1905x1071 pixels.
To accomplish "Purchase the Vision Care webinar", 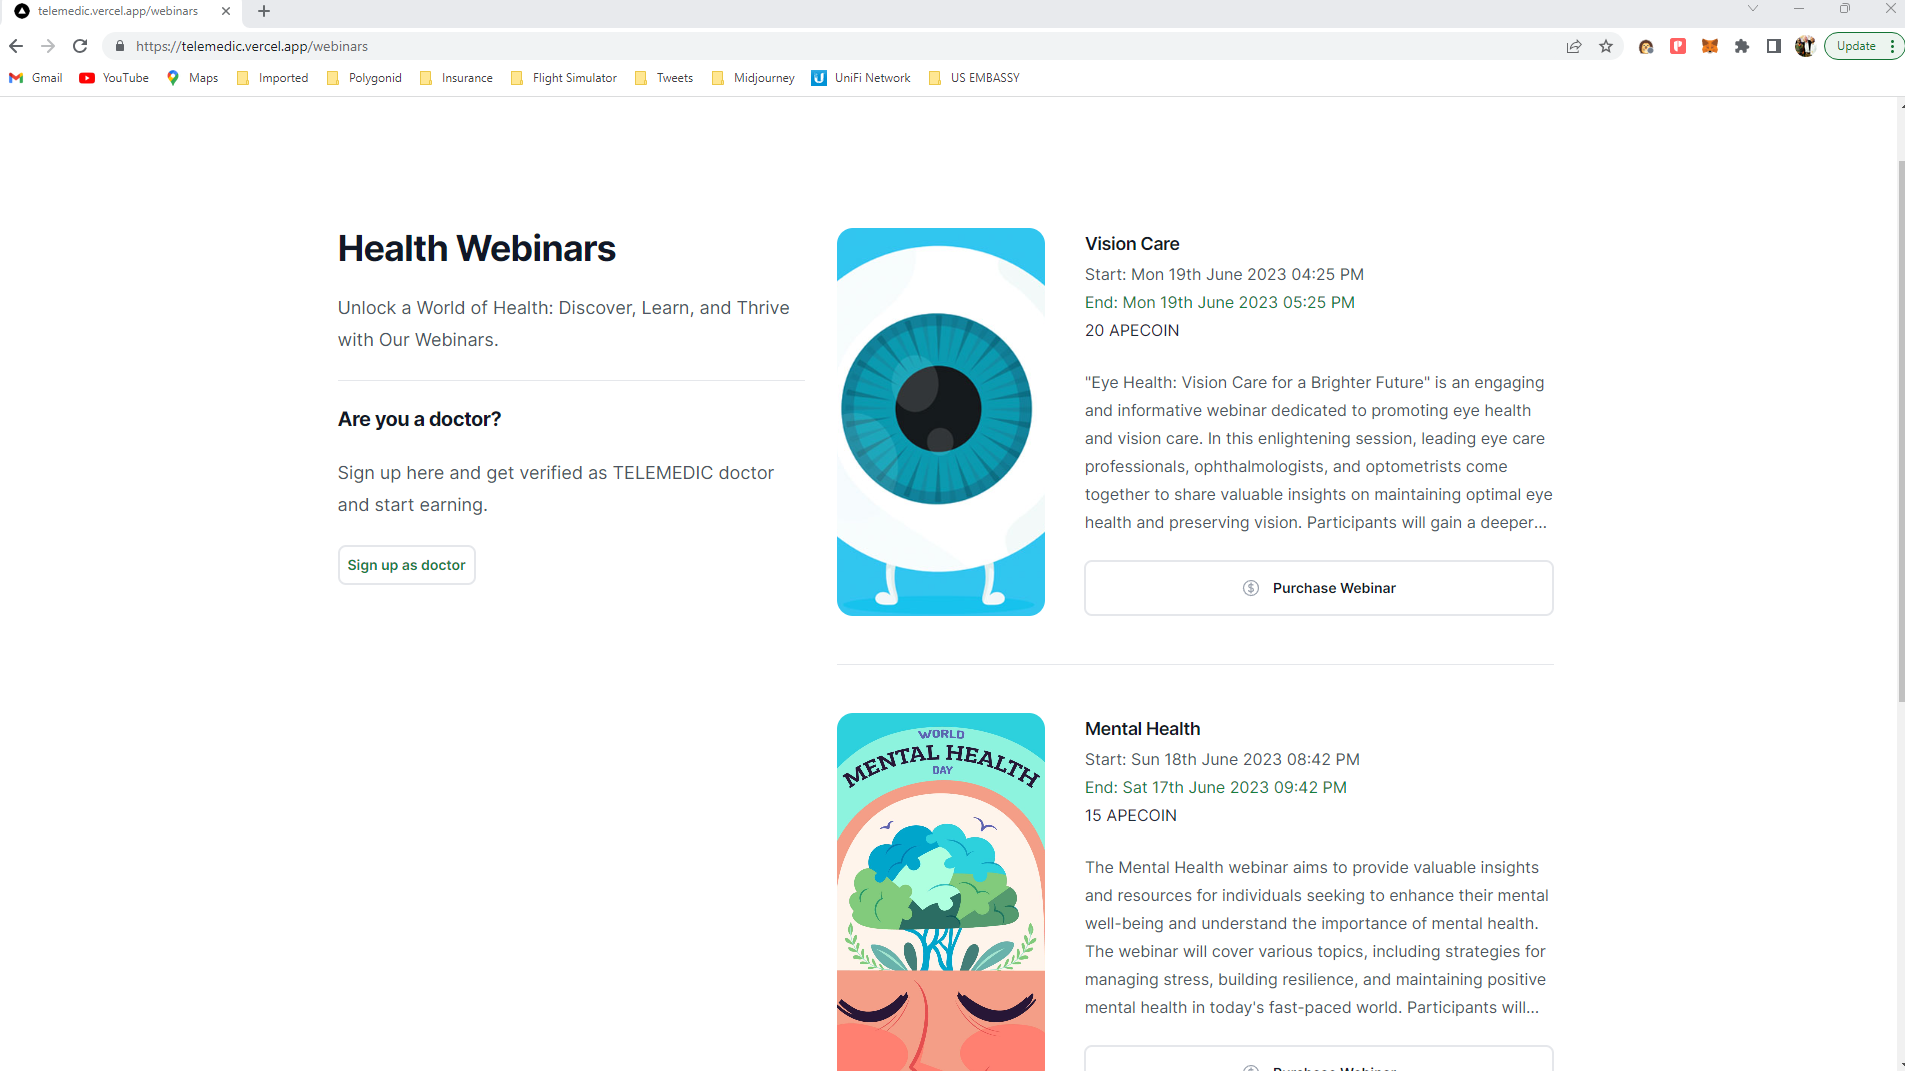I will point(1318,588).
